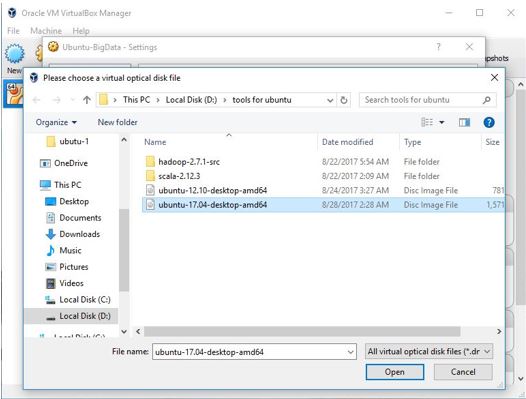Open Machine menu in VirtualBox Manager
This screenshot has width=526, height=399.
coord(46,31)
